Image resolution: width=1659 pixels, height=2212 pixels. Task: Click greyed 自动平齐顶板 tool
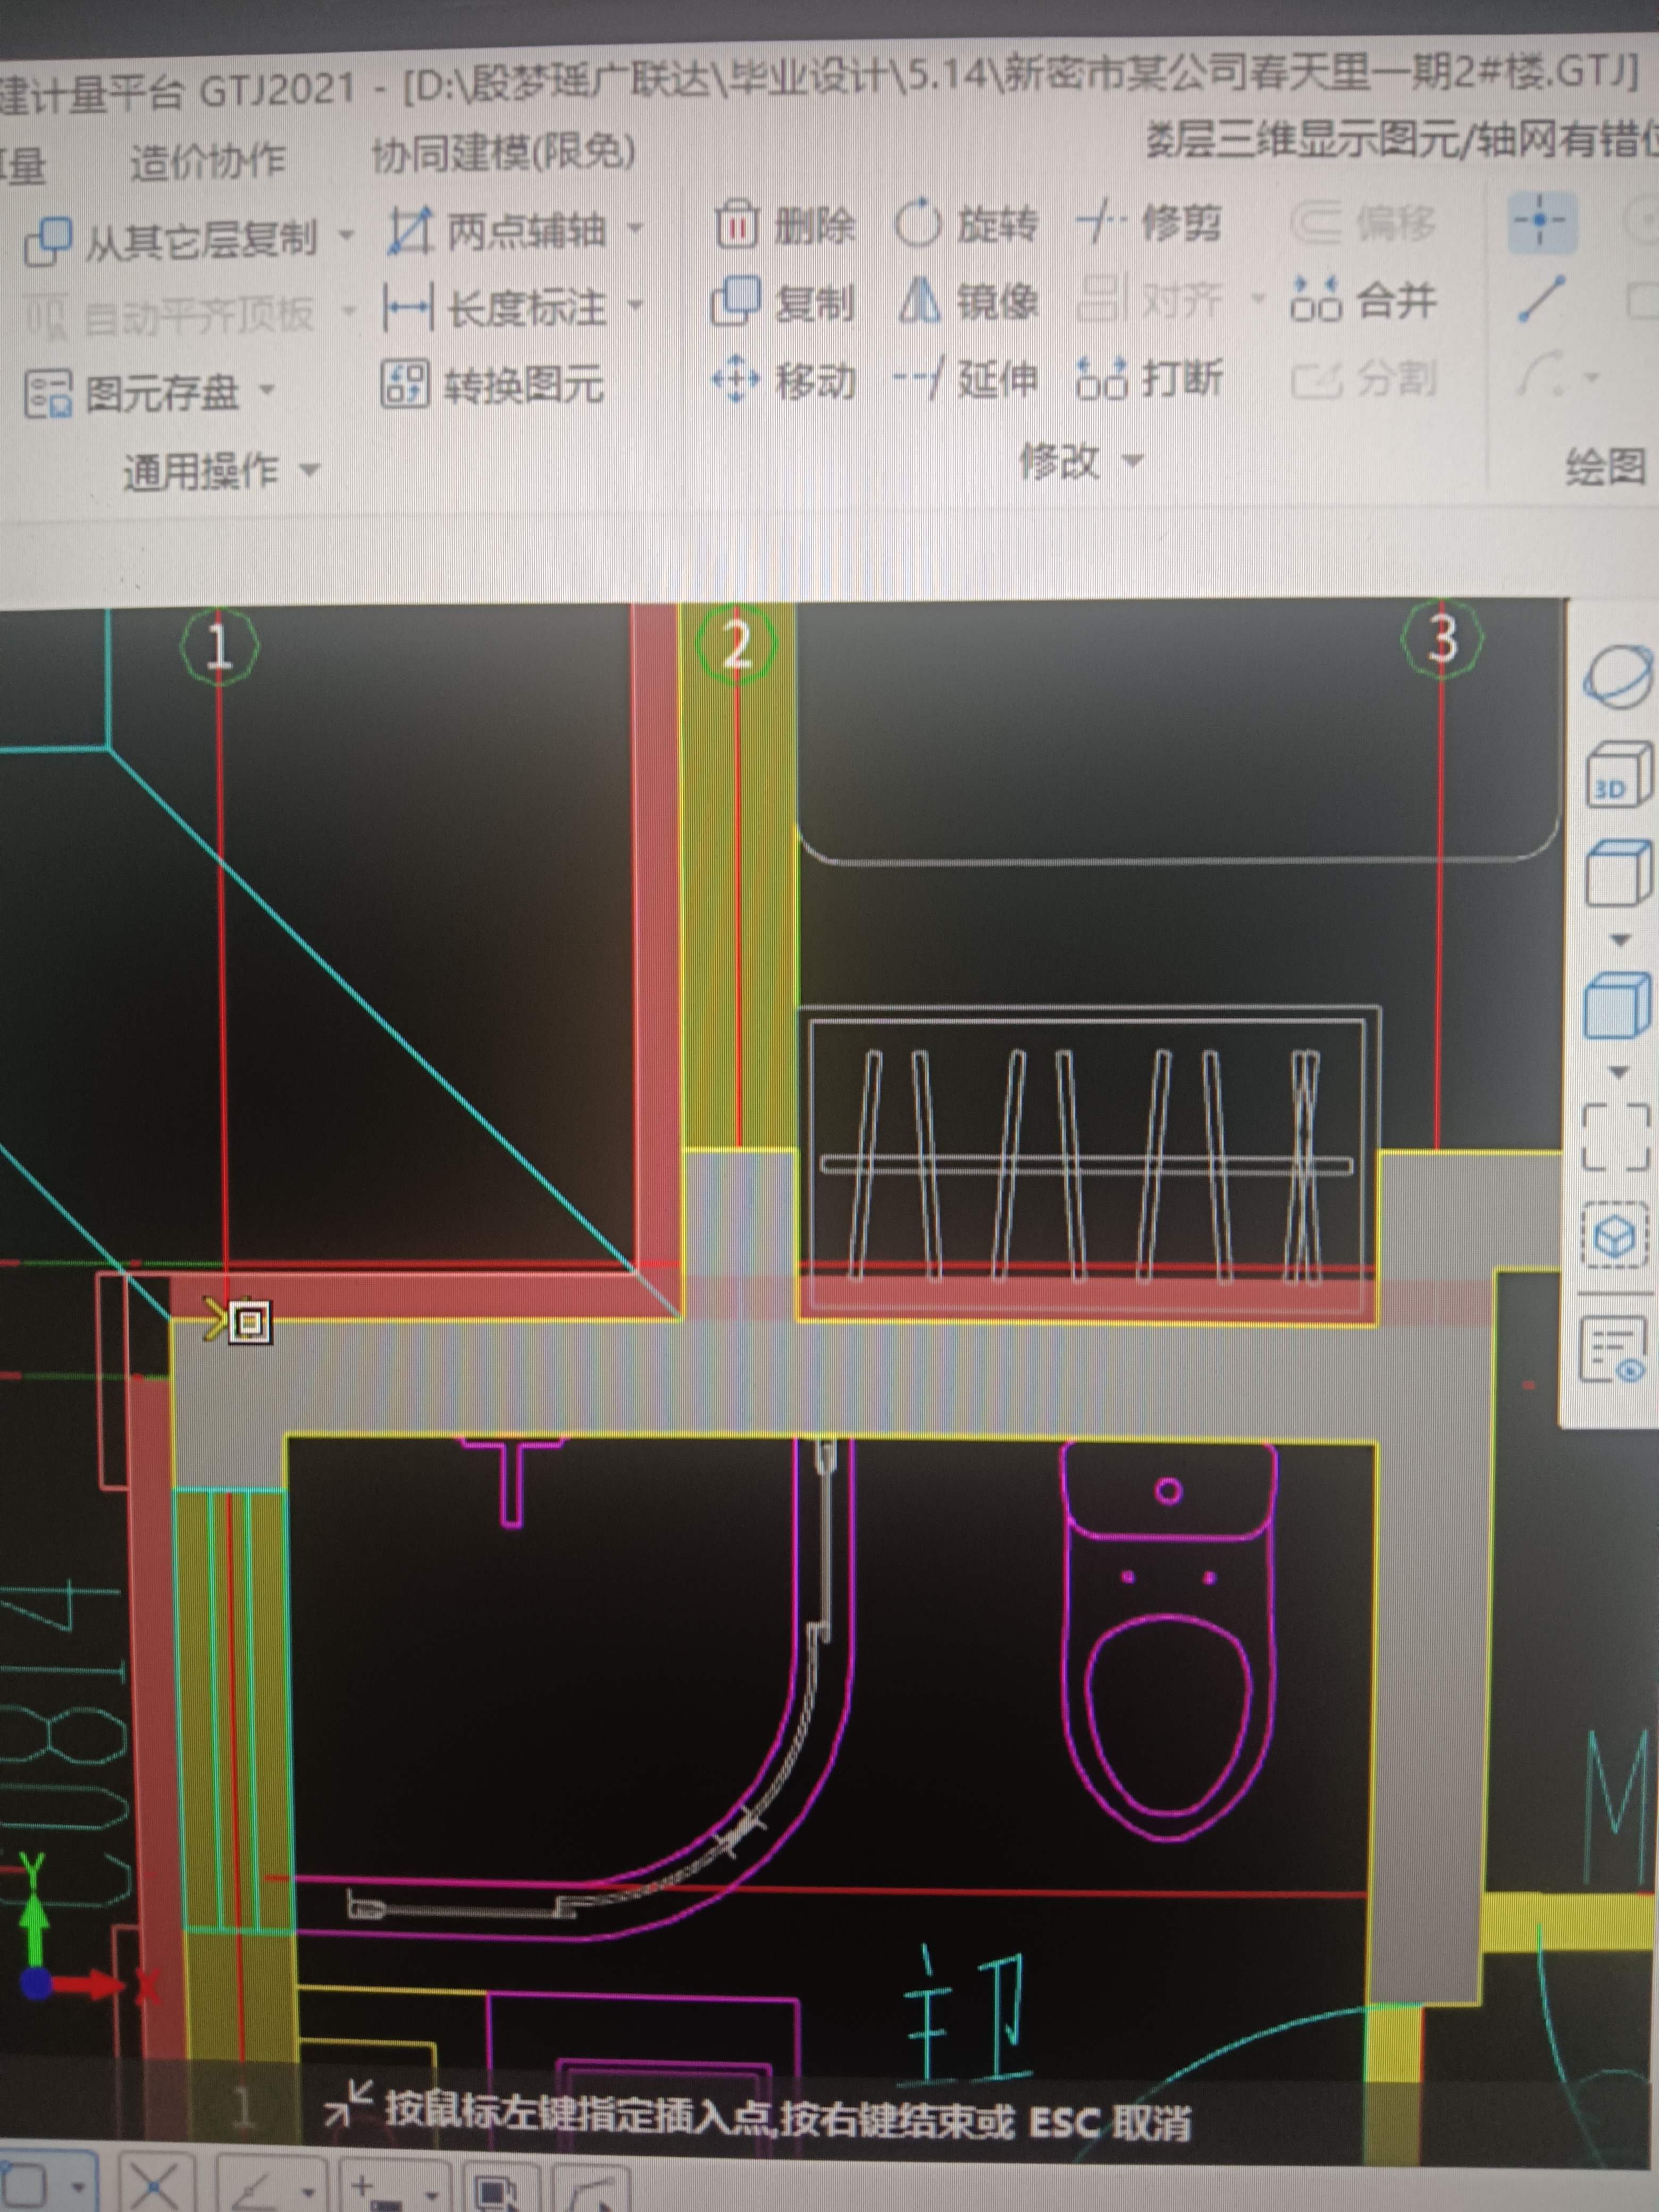click(x=169, y=317)
